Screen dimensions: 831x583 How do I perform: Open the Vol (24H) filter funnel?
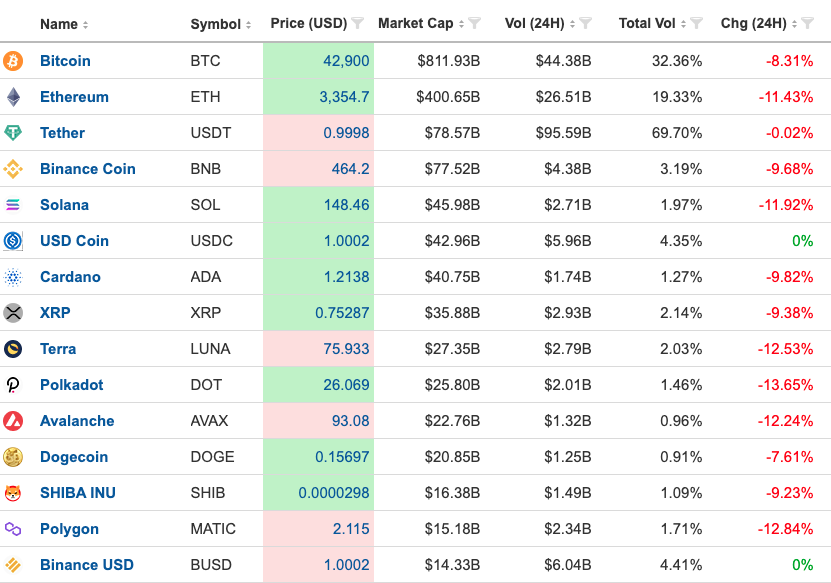pos(586,23)
